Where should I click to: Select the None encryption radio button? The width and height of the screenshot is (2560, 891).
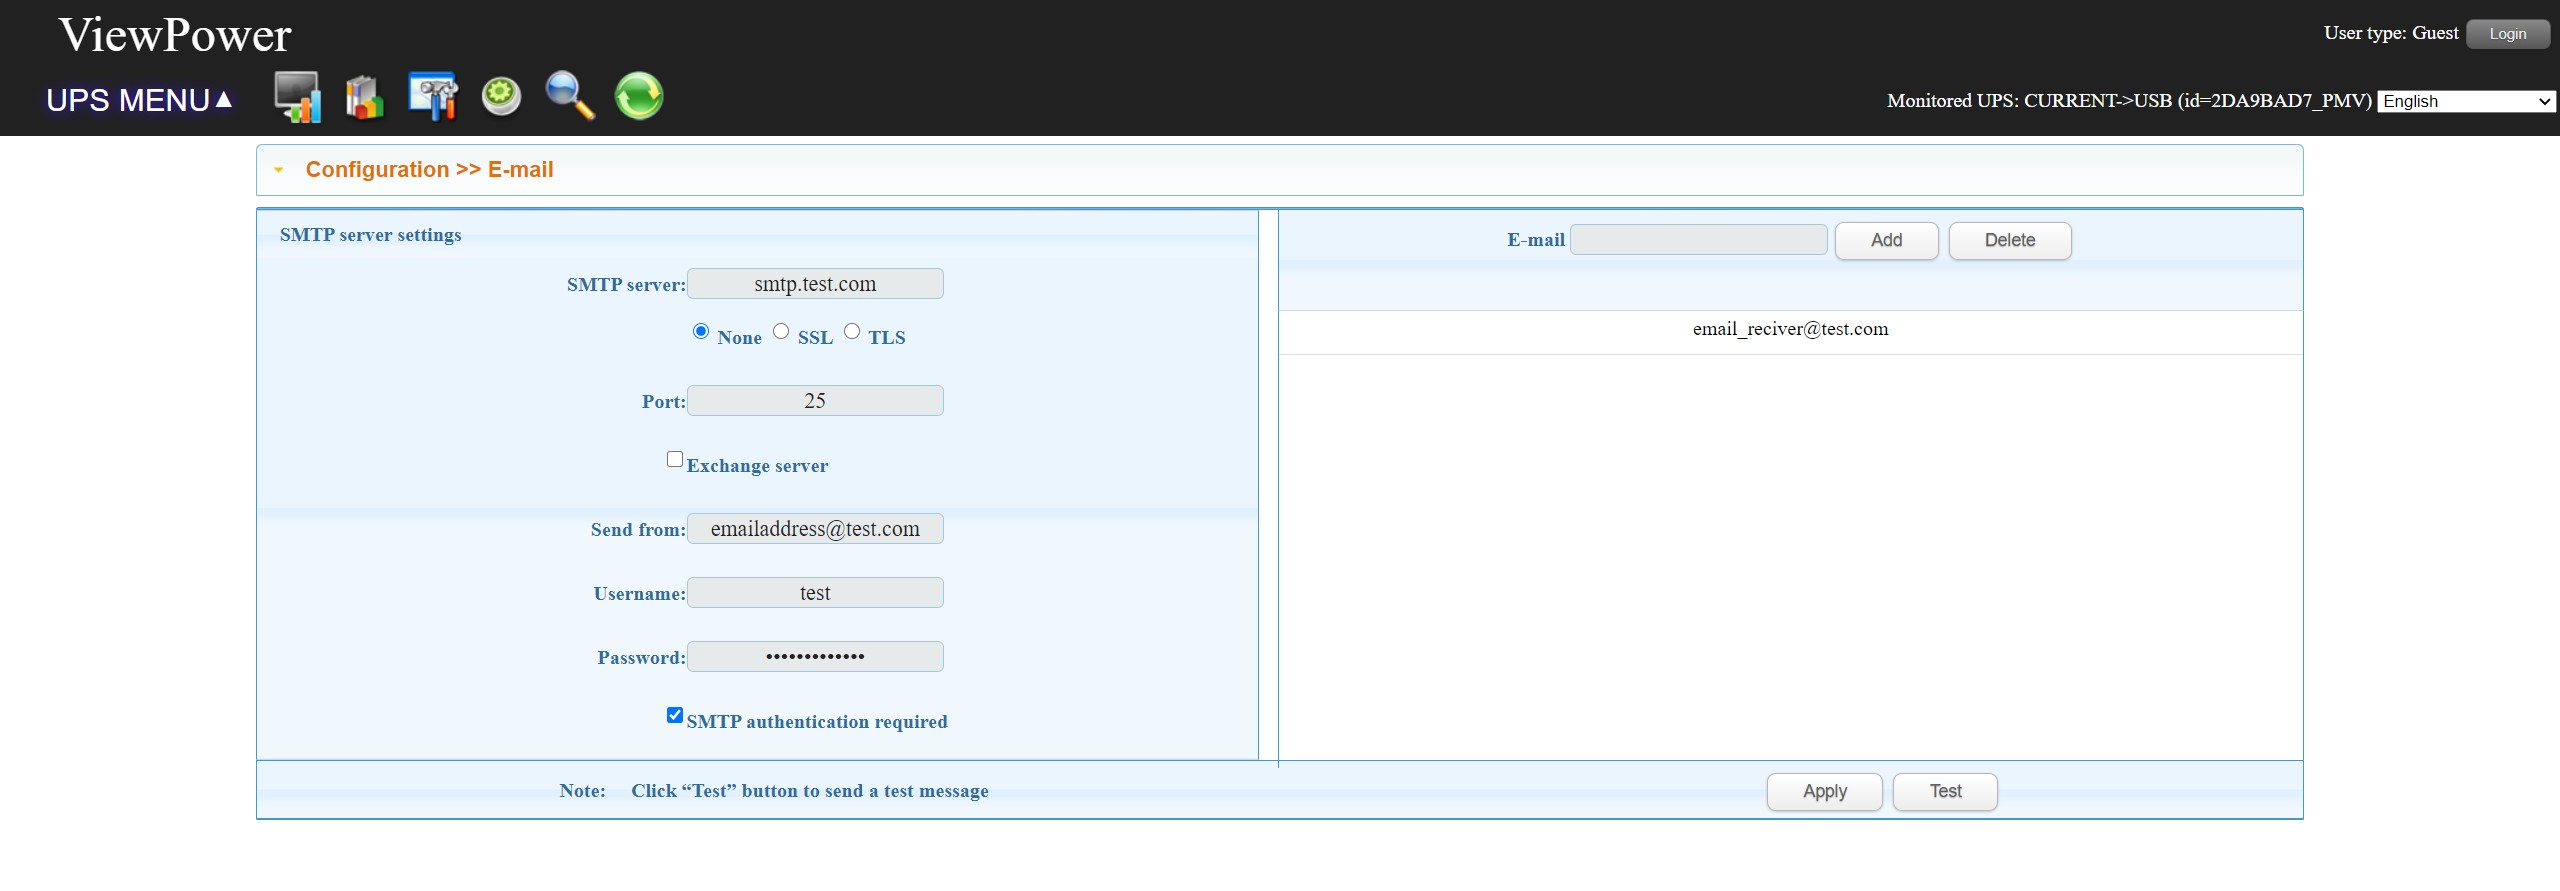tap(701, 332)
